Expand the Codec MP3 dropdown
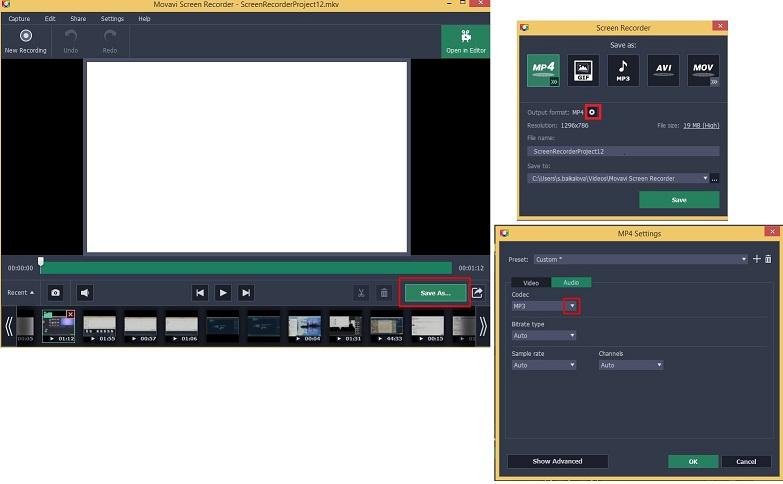 (x=572, y=306)
